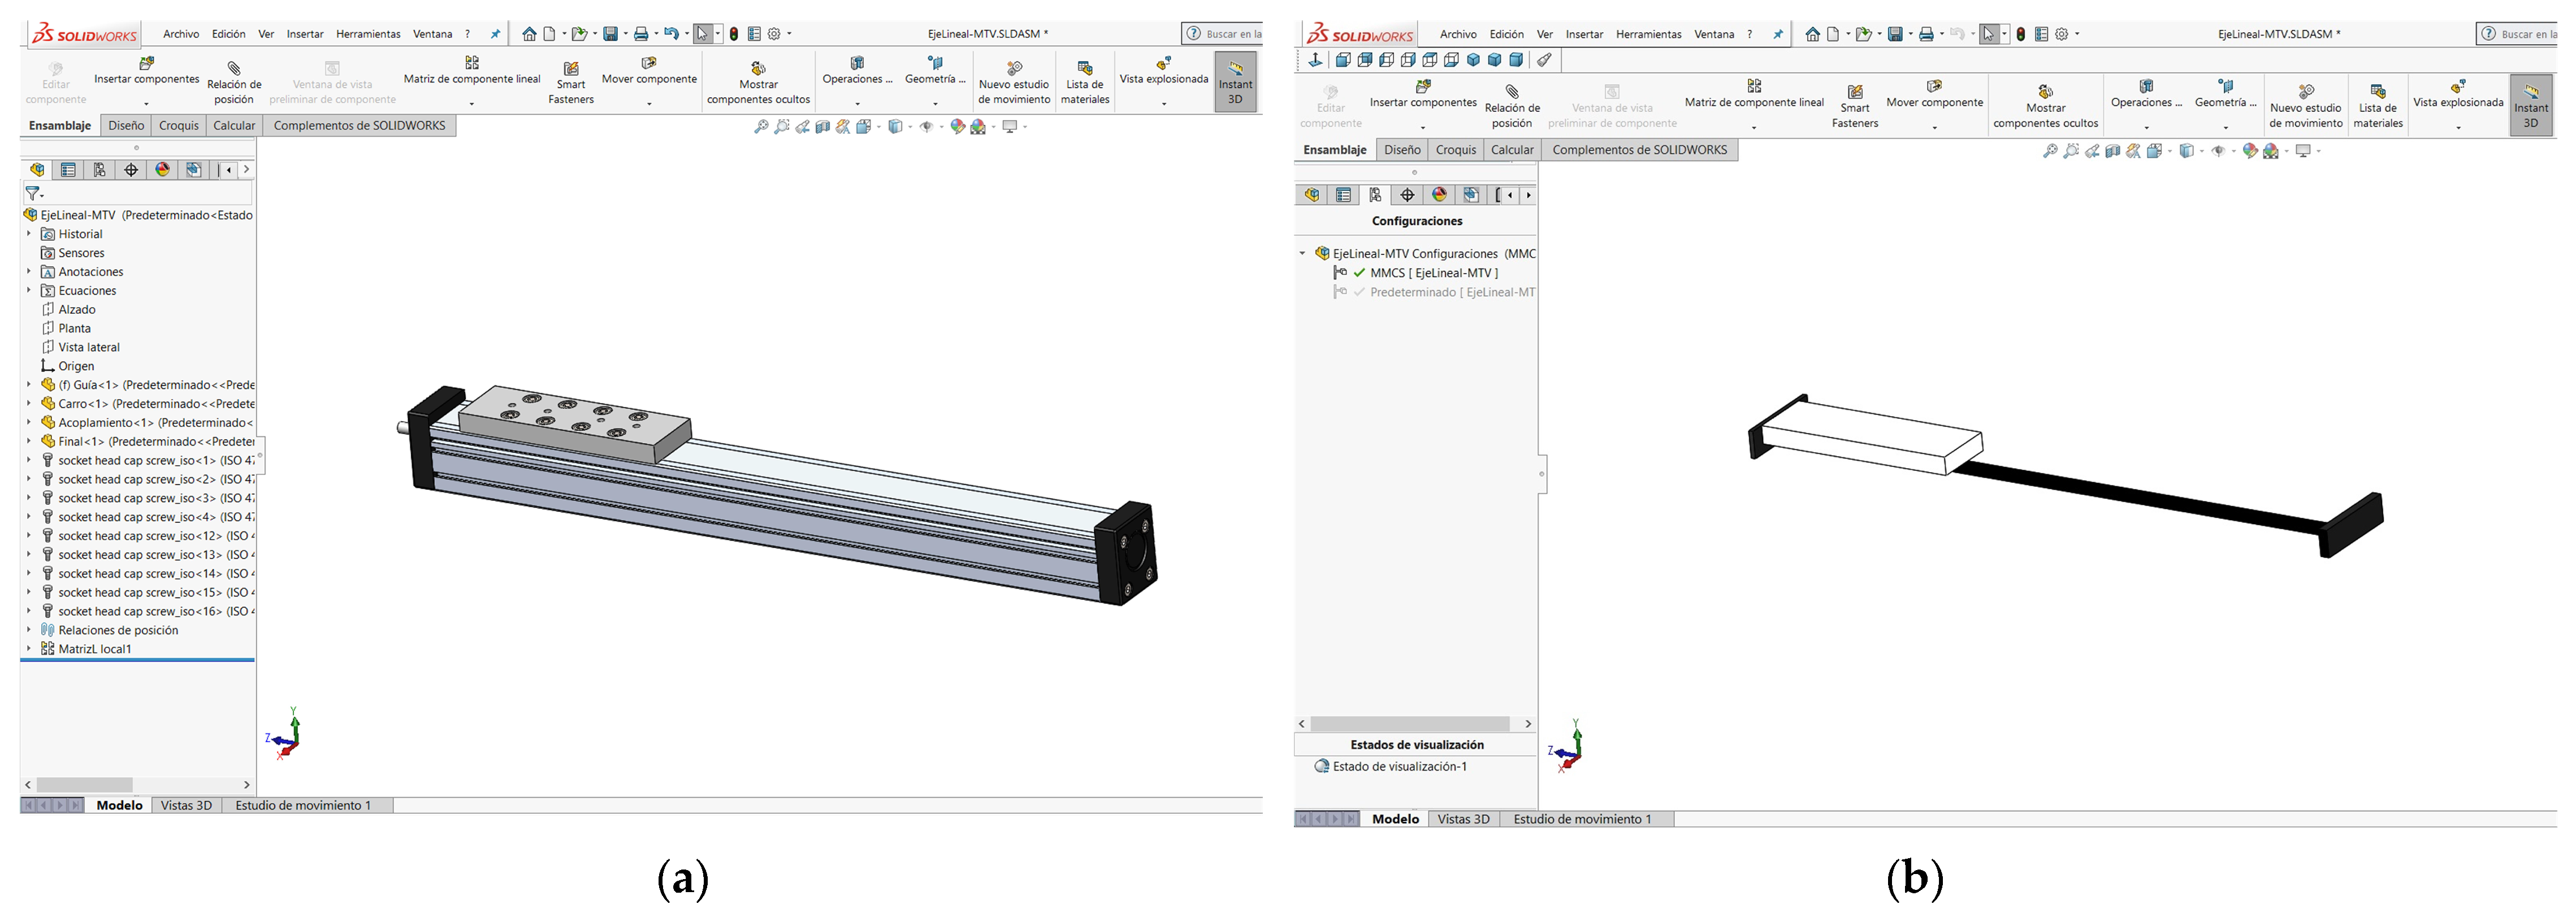Click Smart Fasteners icon in left window
2576x917 pixels.
pyautogui.click(x=571, y=69)
